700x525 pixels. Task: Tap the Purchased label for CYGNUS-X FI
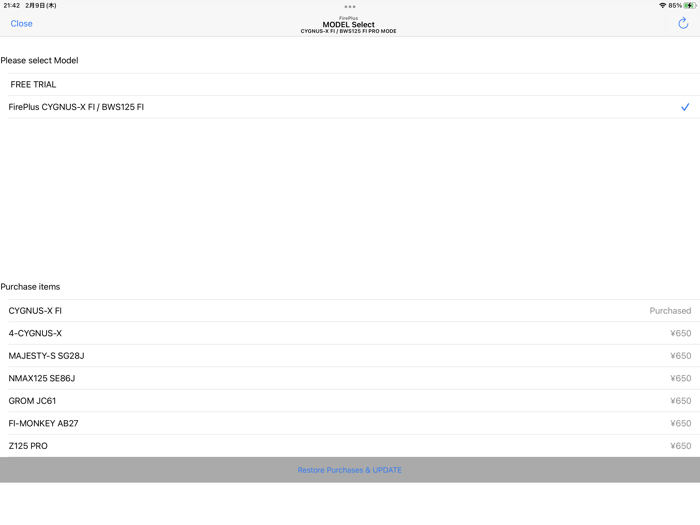[670, 311]
